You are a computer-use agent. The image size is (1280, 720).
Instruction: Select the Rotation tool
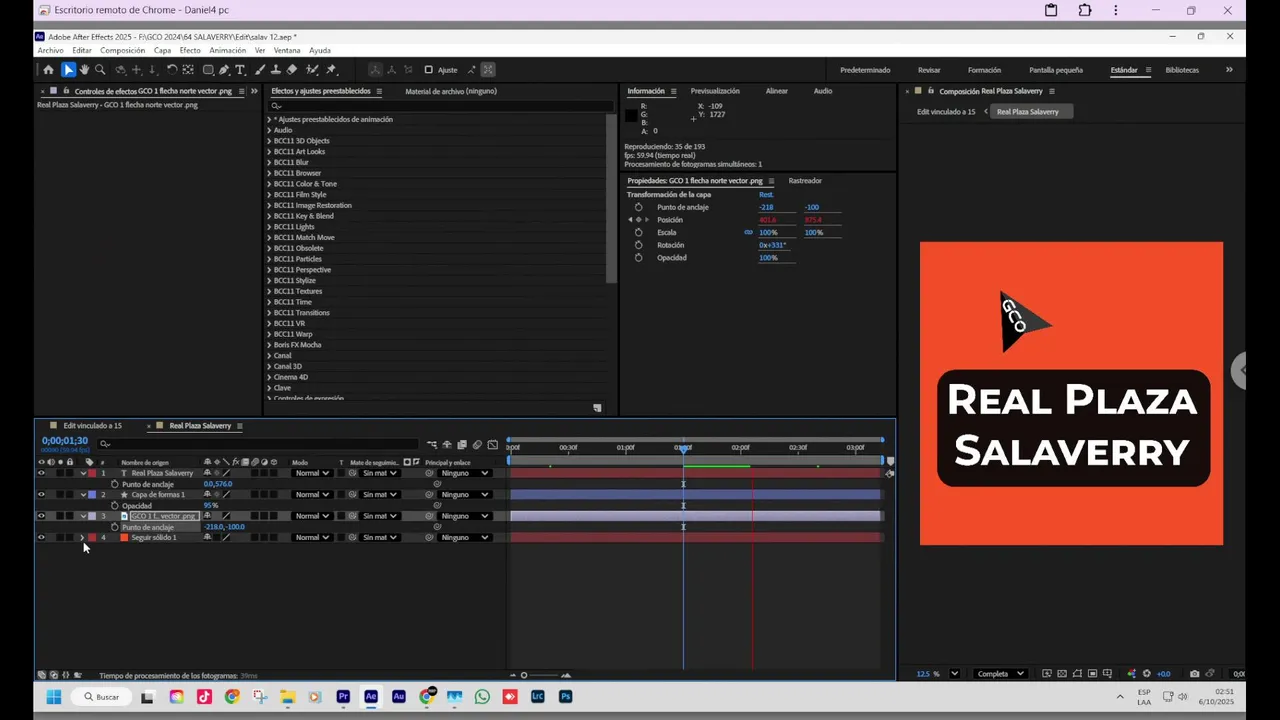[x=172, y=70]
